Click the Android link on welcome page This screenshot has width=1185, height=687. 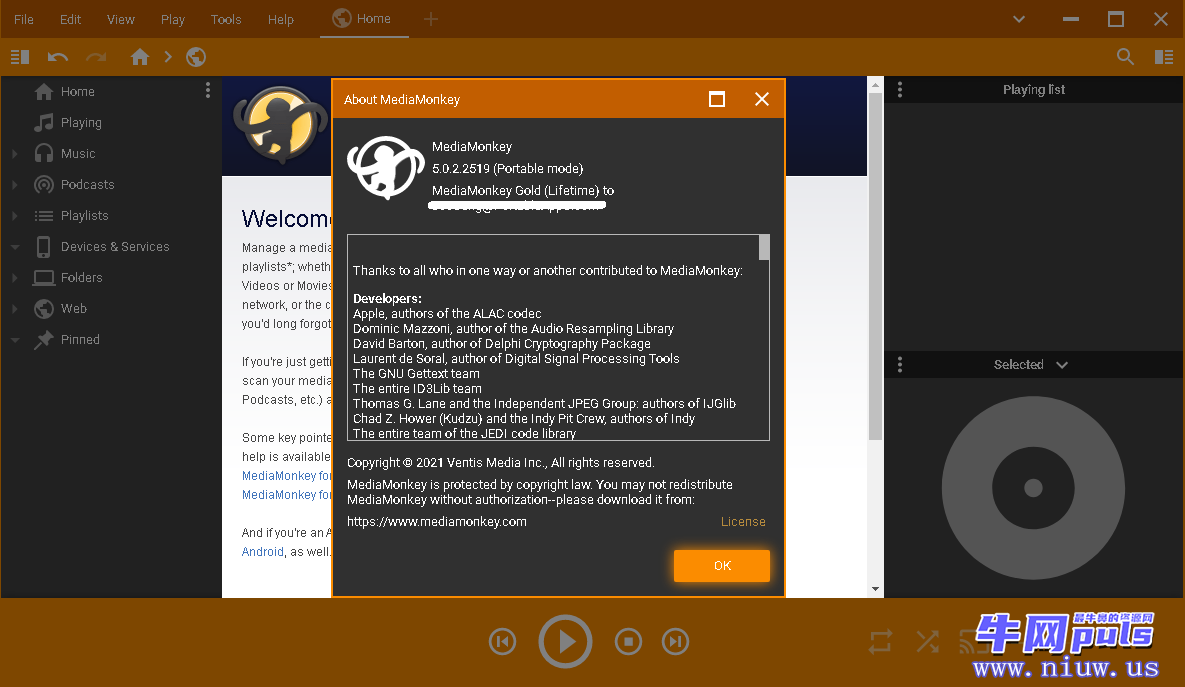[x=262, y=552]
